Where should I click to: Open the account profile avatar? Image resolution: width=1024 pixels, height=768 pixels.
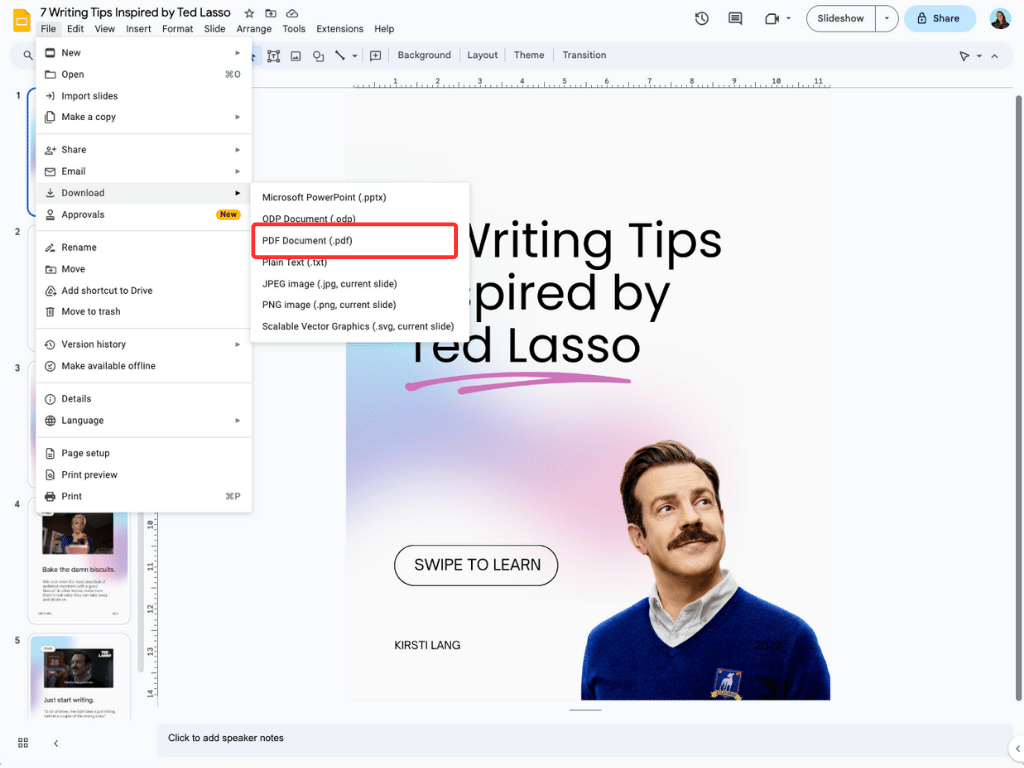tap(1000, 18)
